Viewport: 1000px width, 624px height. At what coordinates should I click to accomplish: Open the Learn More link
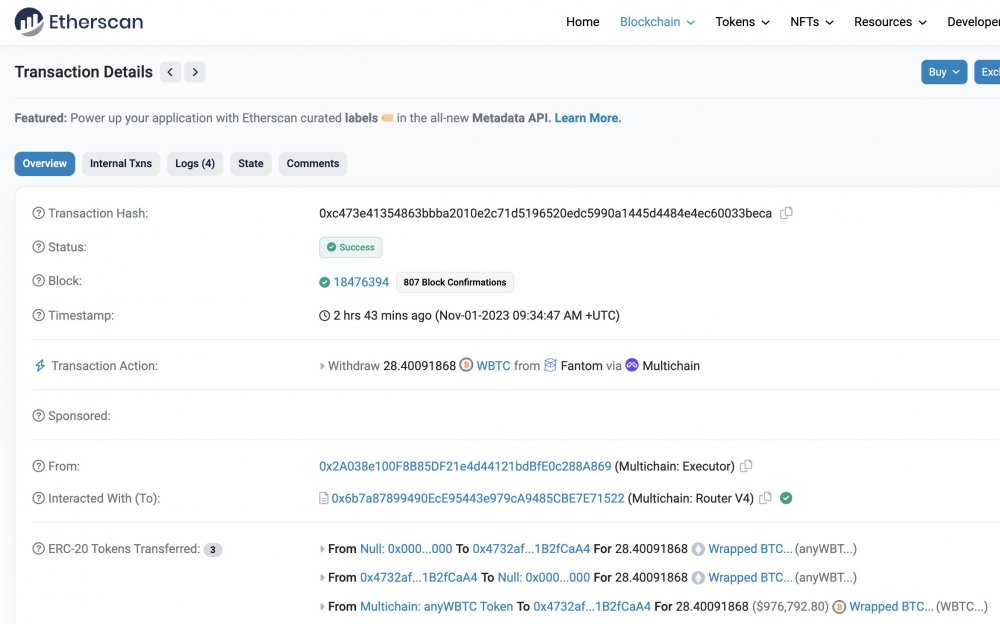pyautogui.click(x=587, y=118)
